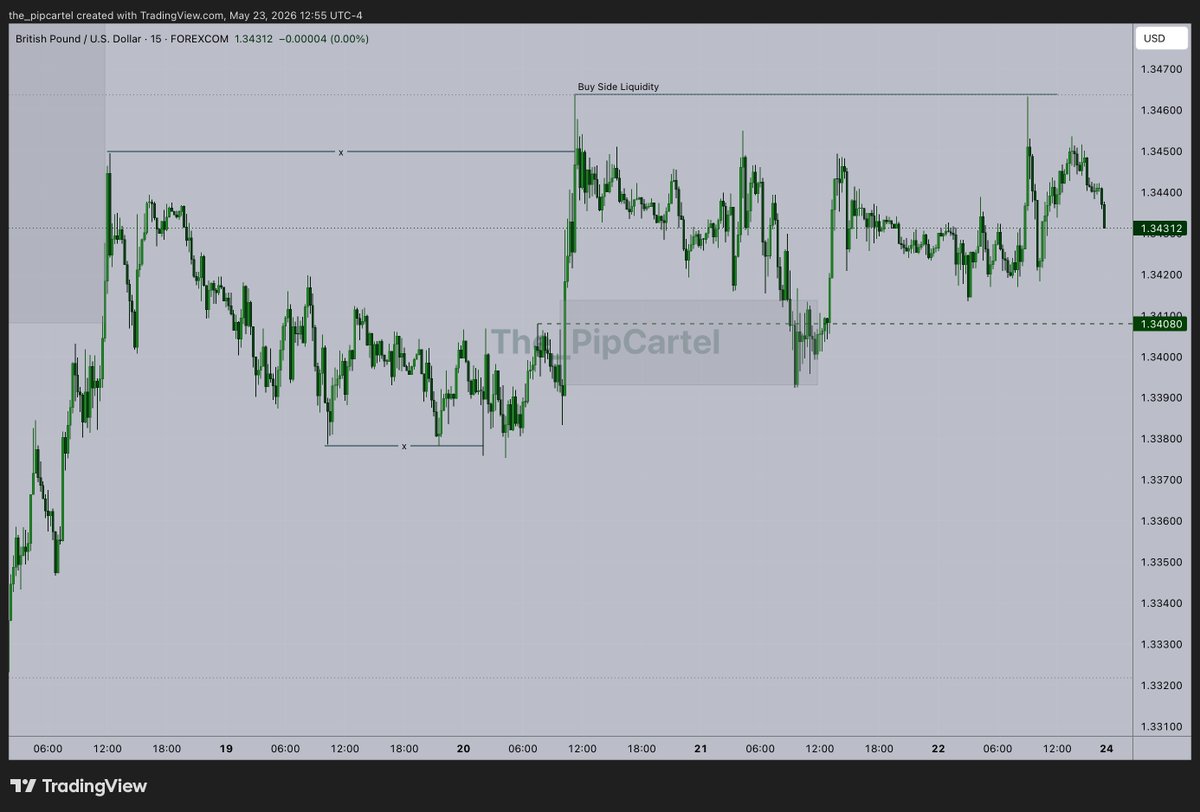Click the date label 19 on the time axis
Screen dimensions: 1200x812
(x=226, y=748)
